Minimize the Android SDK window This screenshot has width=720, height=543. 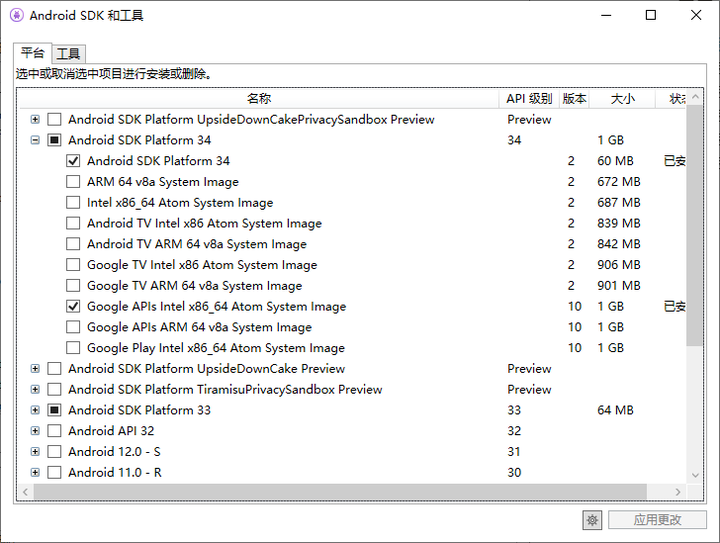(606, 15)
